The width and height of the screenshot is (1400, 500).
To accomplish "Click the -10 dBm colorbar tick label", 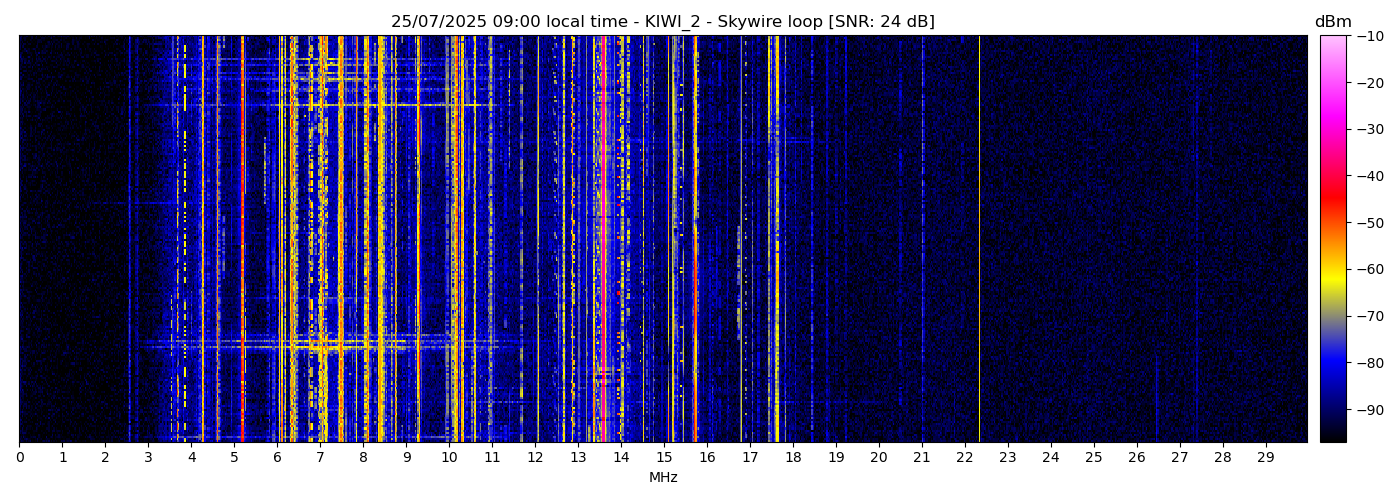I will click(x=1369, y=36).
